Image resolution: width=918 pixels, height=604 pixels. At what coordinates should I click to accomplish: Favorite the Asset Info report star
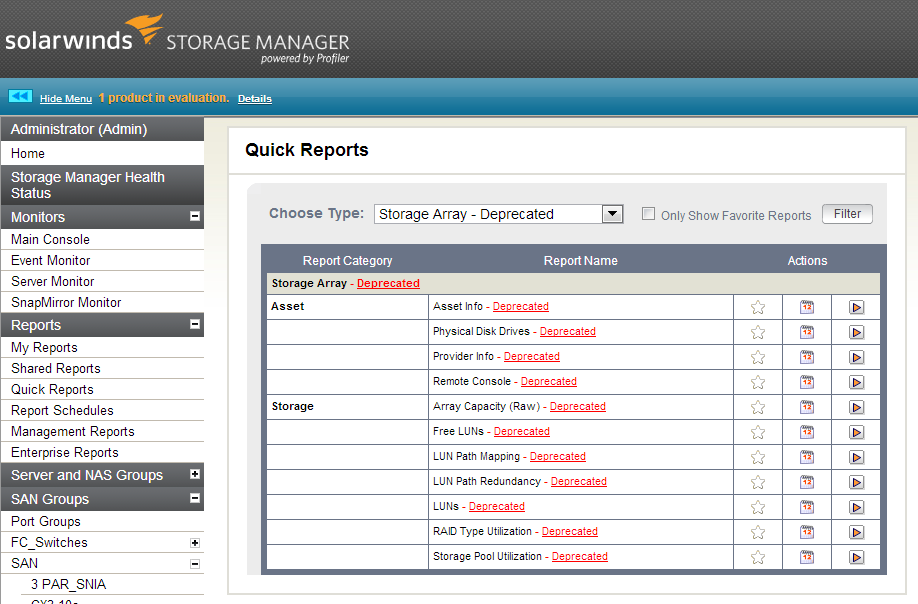pyautogui.click(x=758, y=307)
